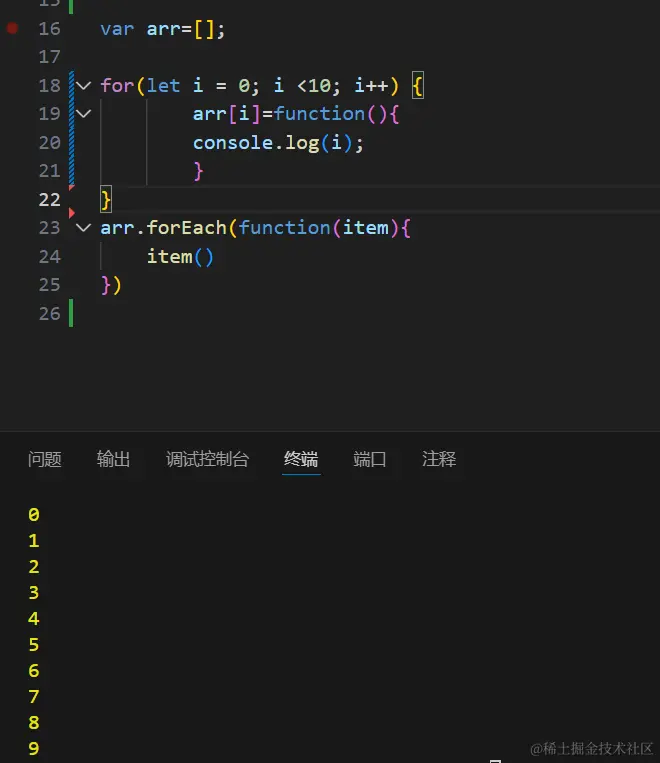The image size is (660, 763).
Task: Click terminal output value 3
Action: 34,592
